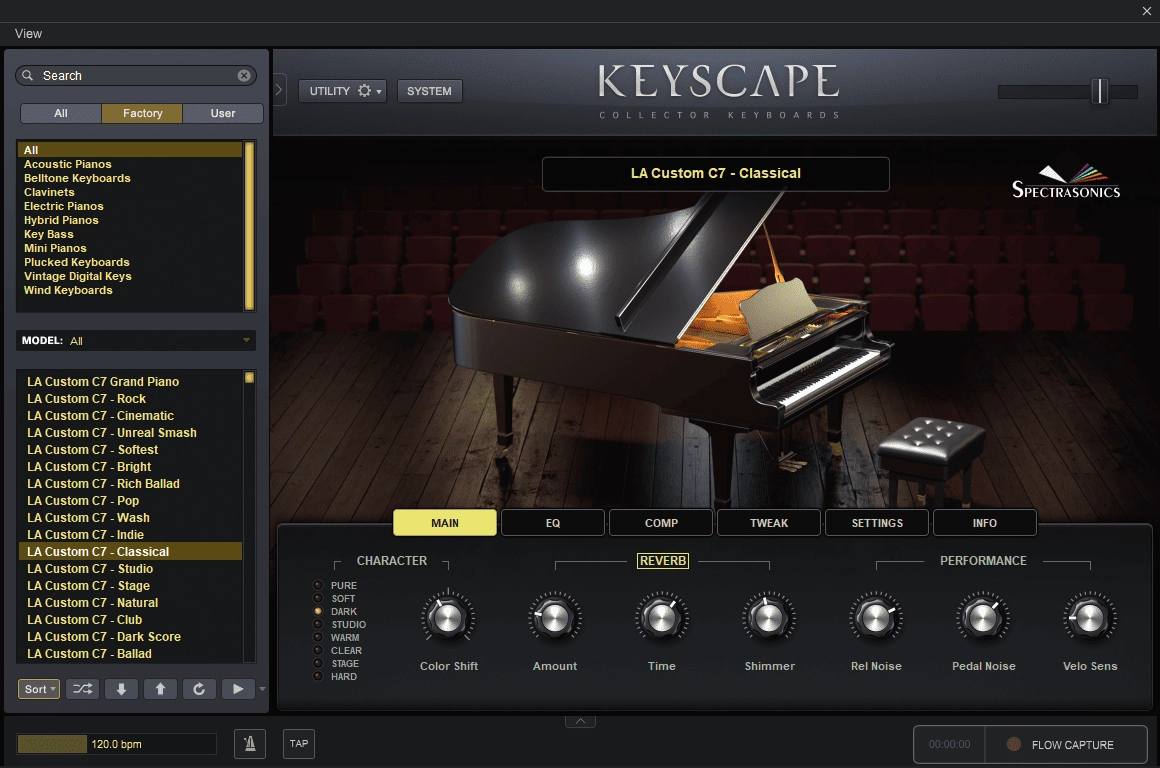1160x768 pixels.
Task: Click the patch list scrollbar handle
Action: 249,377
